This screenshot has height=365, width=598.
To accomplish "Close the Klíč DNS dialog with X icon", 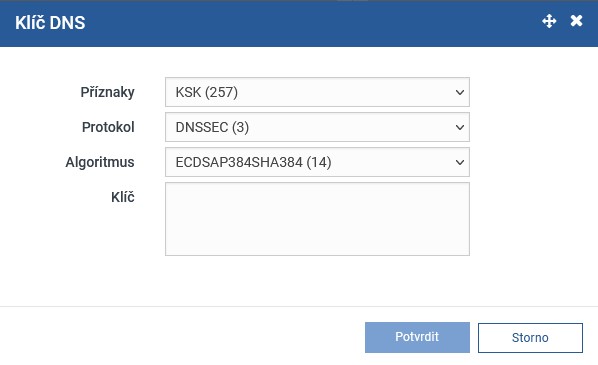I will (576, 21).
